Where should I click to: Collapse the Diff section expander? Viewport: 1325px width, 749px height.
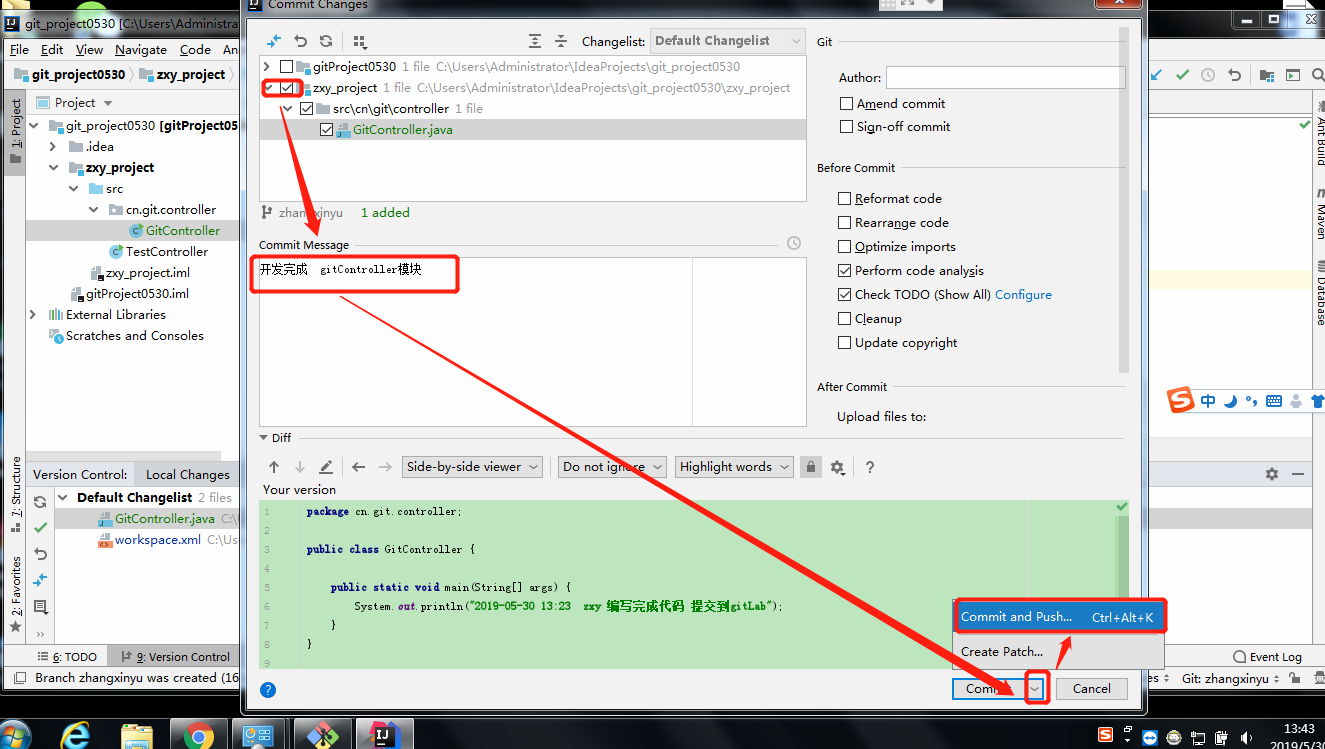point(264,438)
